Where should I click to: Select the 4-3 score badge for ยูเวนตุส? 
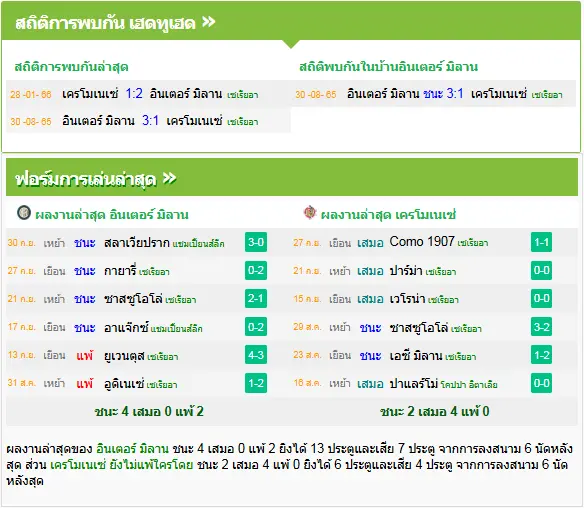(256, 355)
